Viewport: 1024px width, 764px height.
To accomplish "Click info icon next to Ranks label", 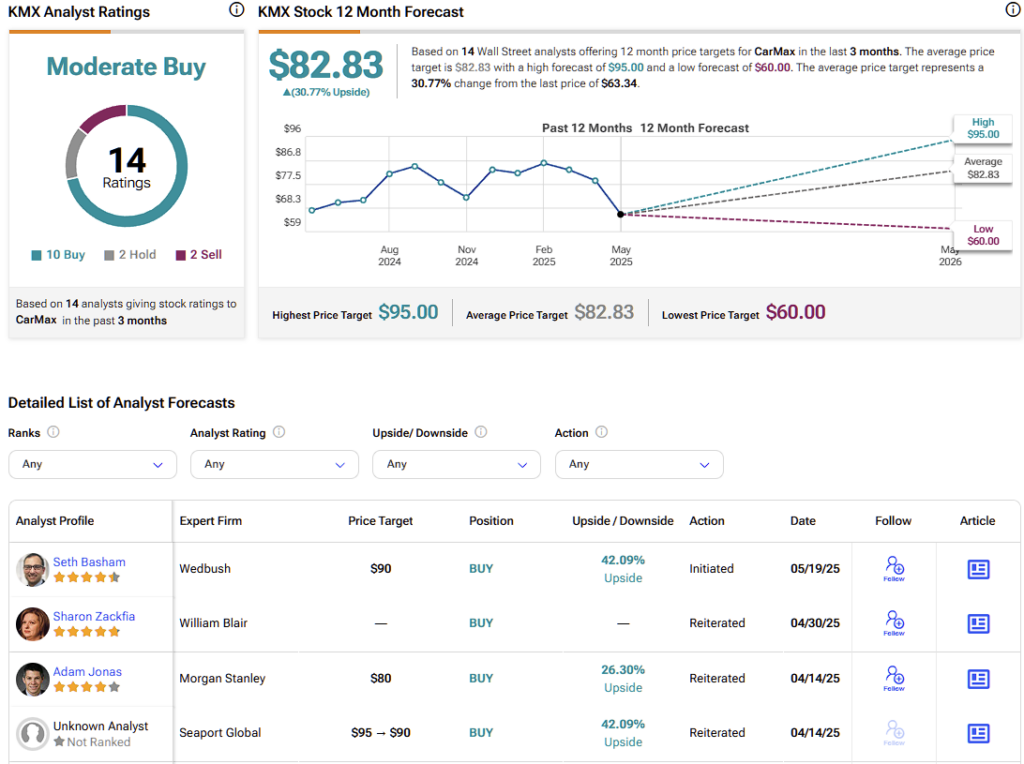I will [54, 432].
